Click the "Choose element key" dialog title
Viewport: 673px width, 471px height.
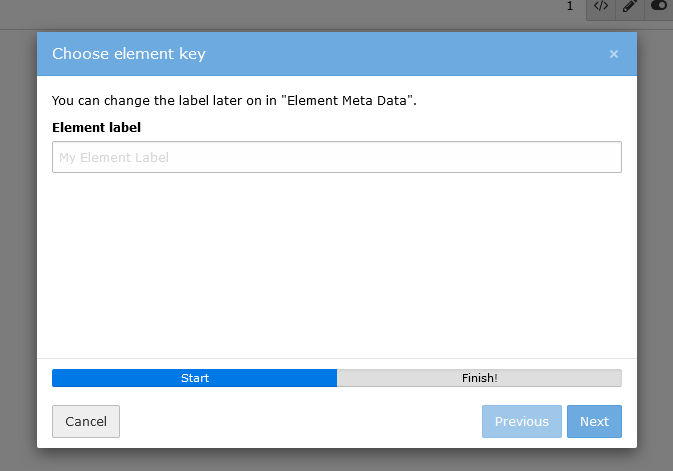(x=129, y=54)
